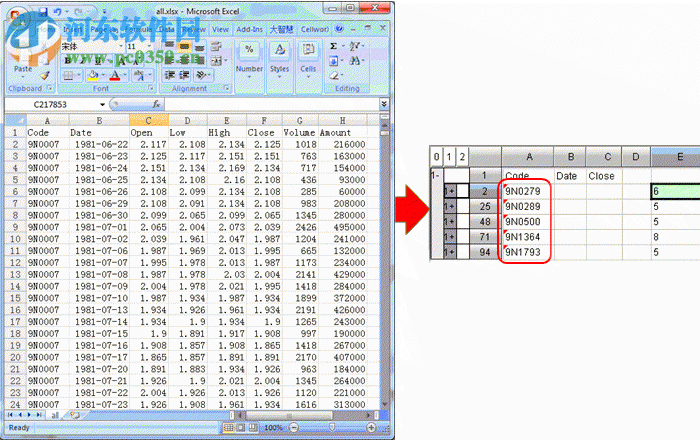Click the Excel help question mark icon
This screenshot has width=700, height=440.
(x=340, y=29)
